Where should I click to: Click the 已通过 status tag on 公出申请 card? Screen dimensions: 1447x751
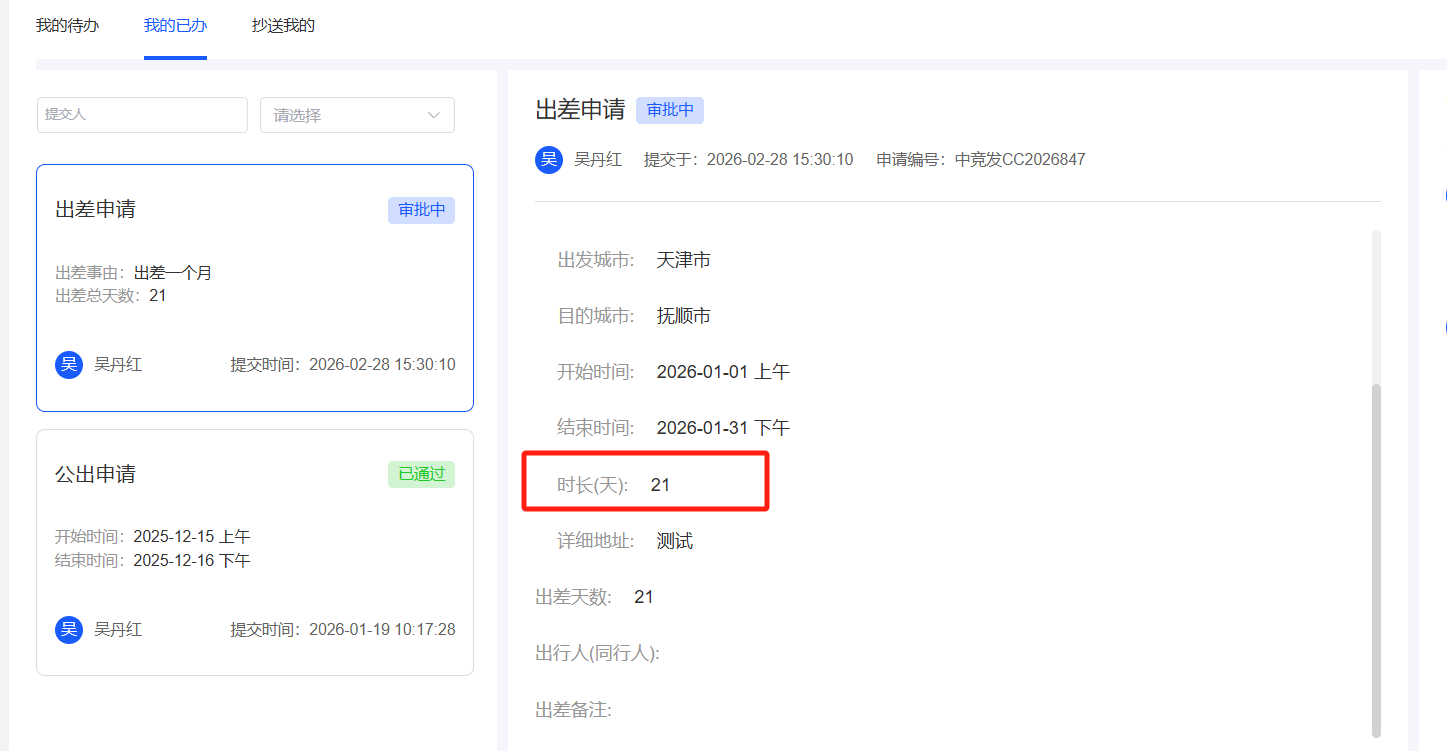coord(421,474)
